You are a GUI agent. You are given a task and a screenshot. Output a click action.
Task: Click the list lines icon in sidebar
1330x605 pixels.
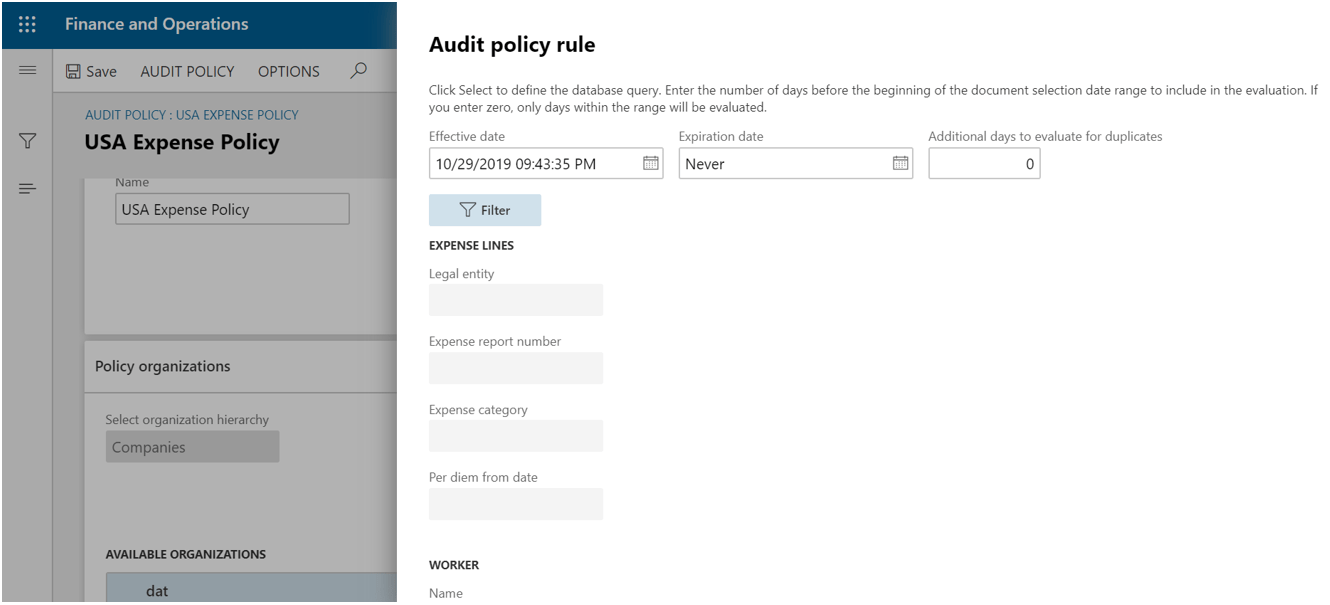28,189
